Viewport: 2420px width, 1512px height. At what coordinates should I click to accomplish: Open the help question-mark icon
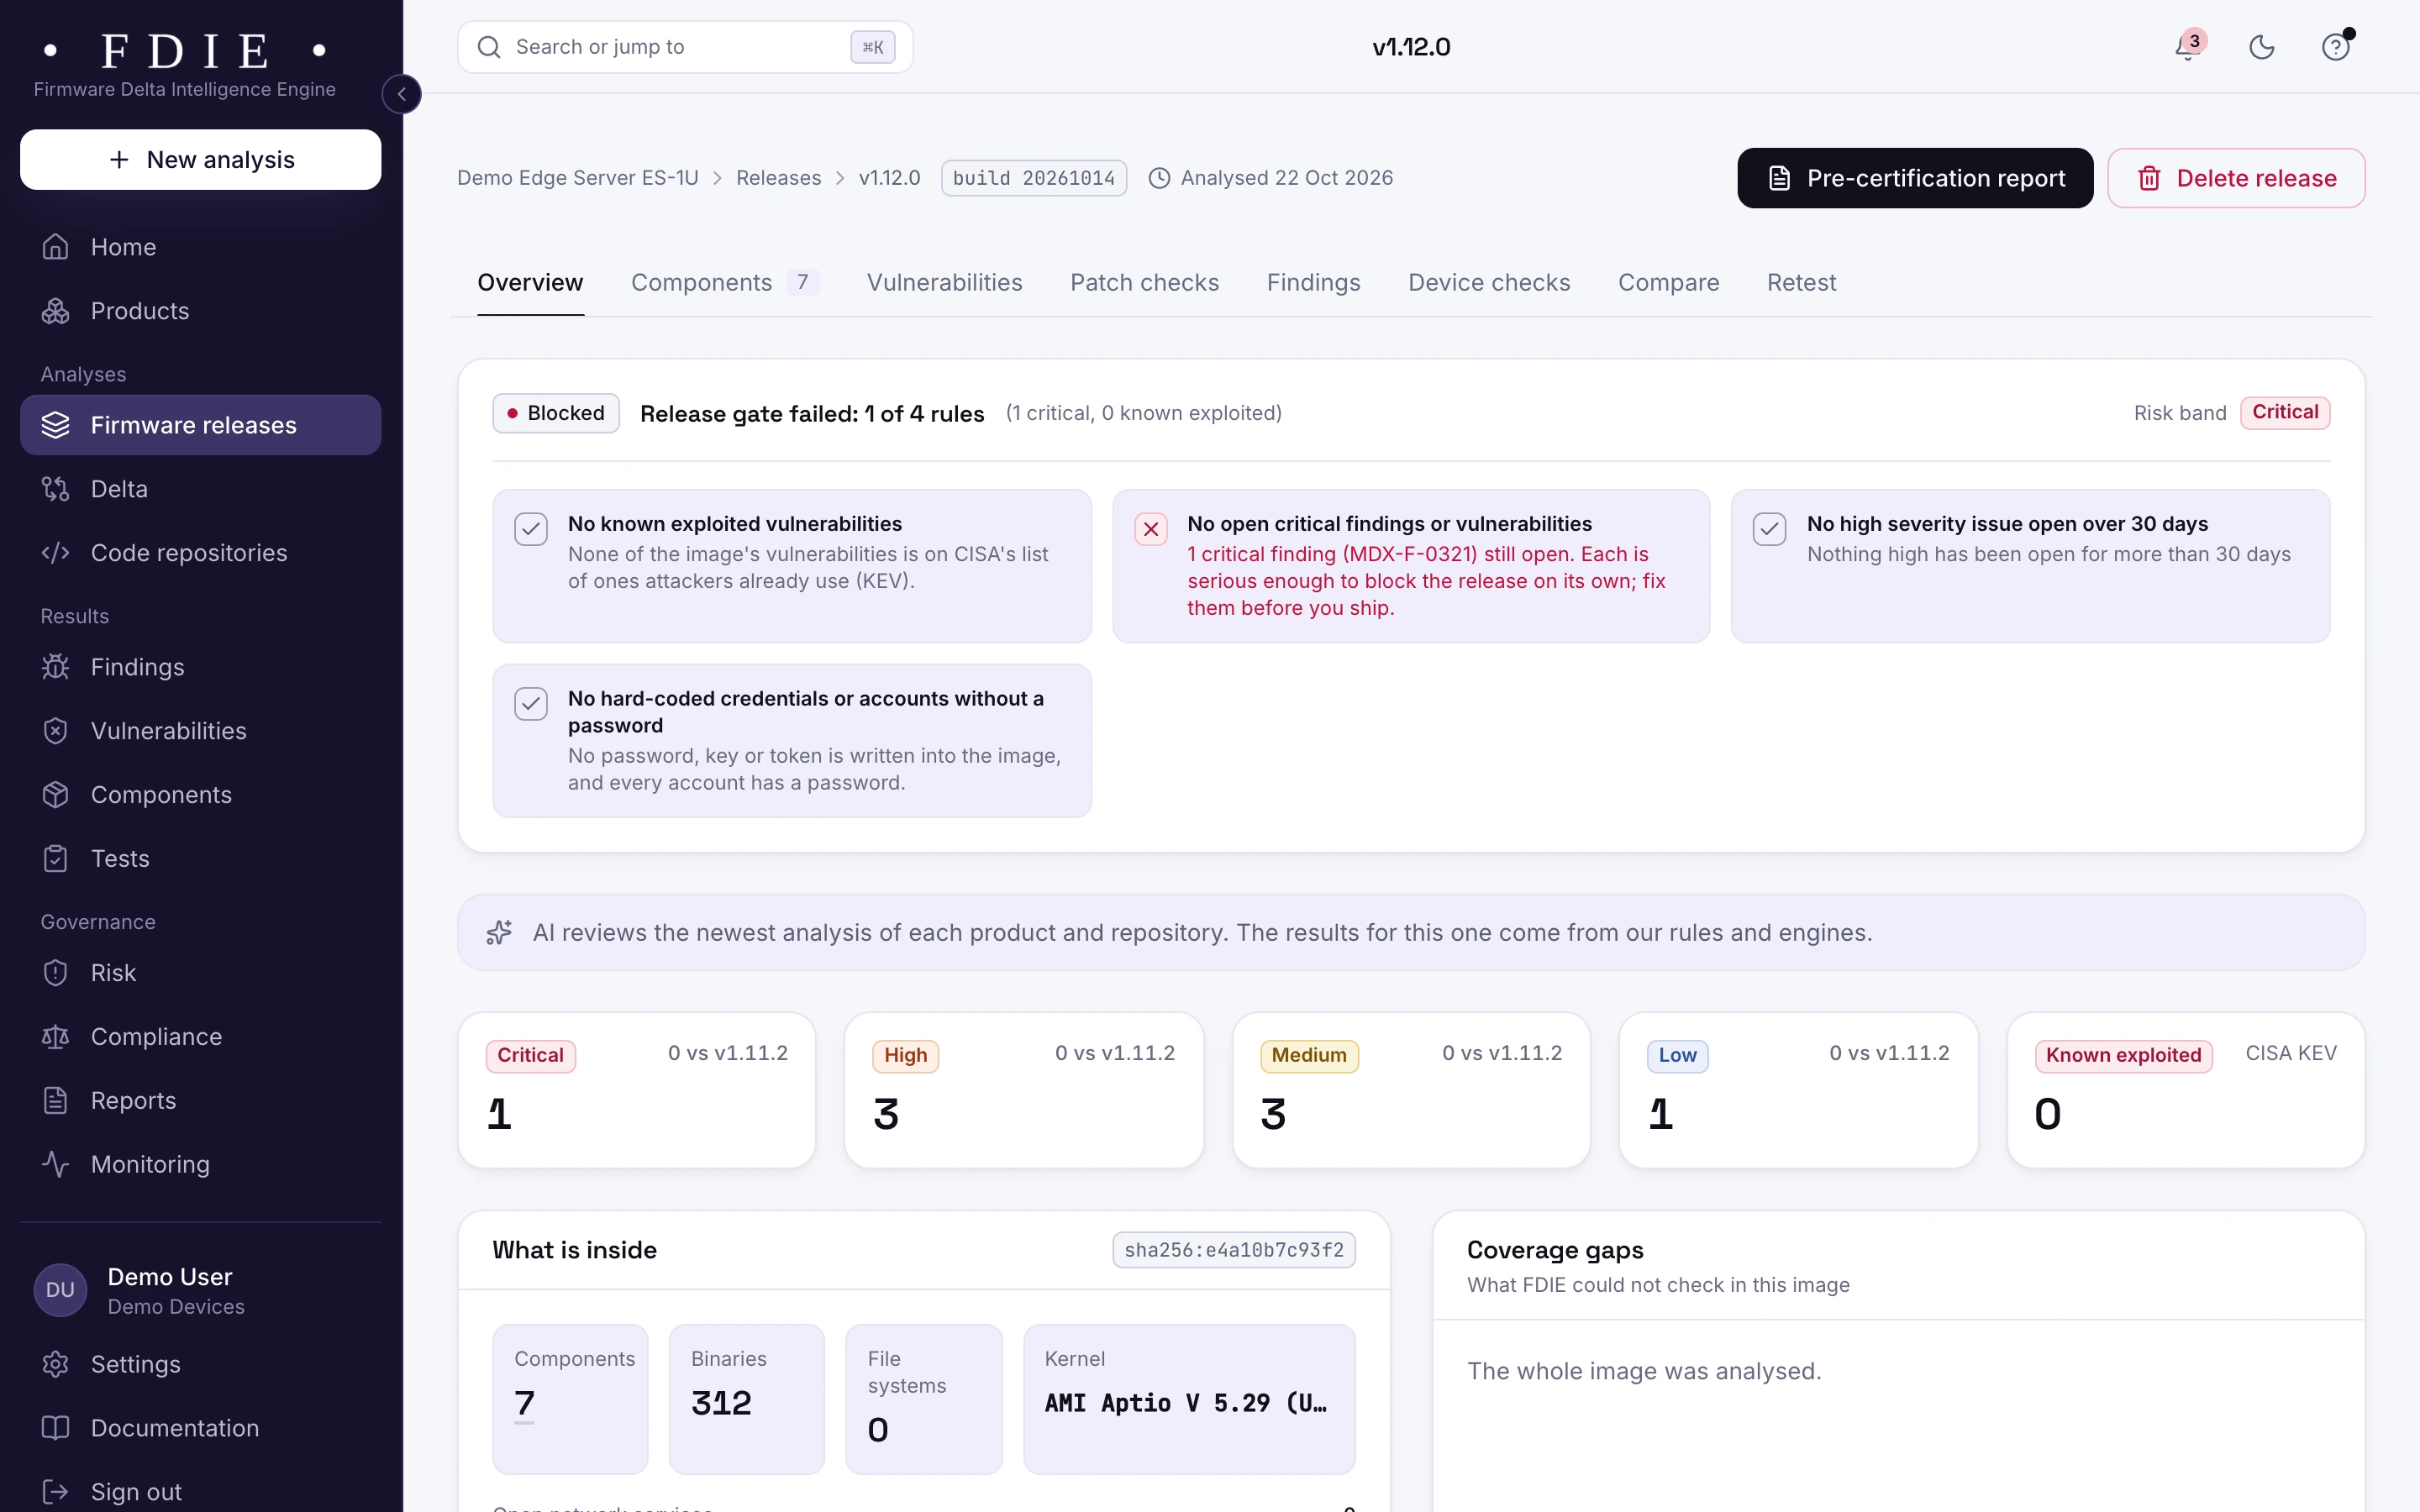[2336, 47]
